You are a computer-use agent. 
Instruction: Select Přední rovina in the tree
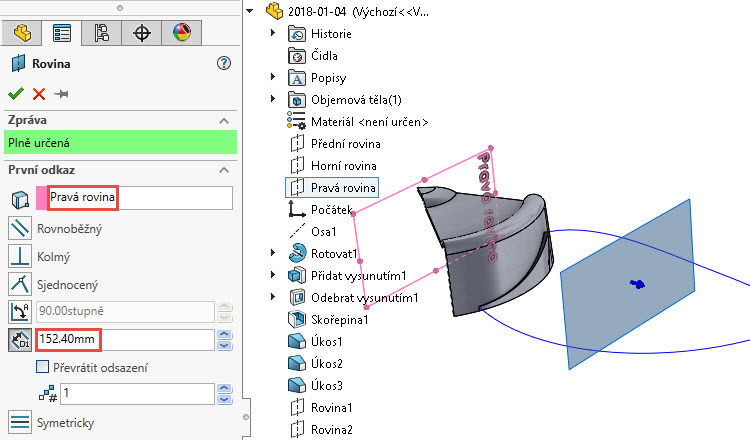(x=345, y=144)
